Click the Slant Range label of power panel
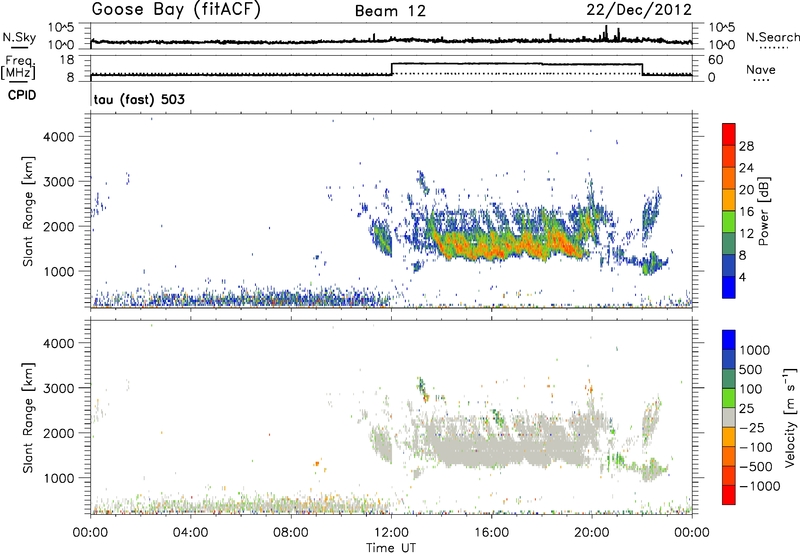 point(28,211)
